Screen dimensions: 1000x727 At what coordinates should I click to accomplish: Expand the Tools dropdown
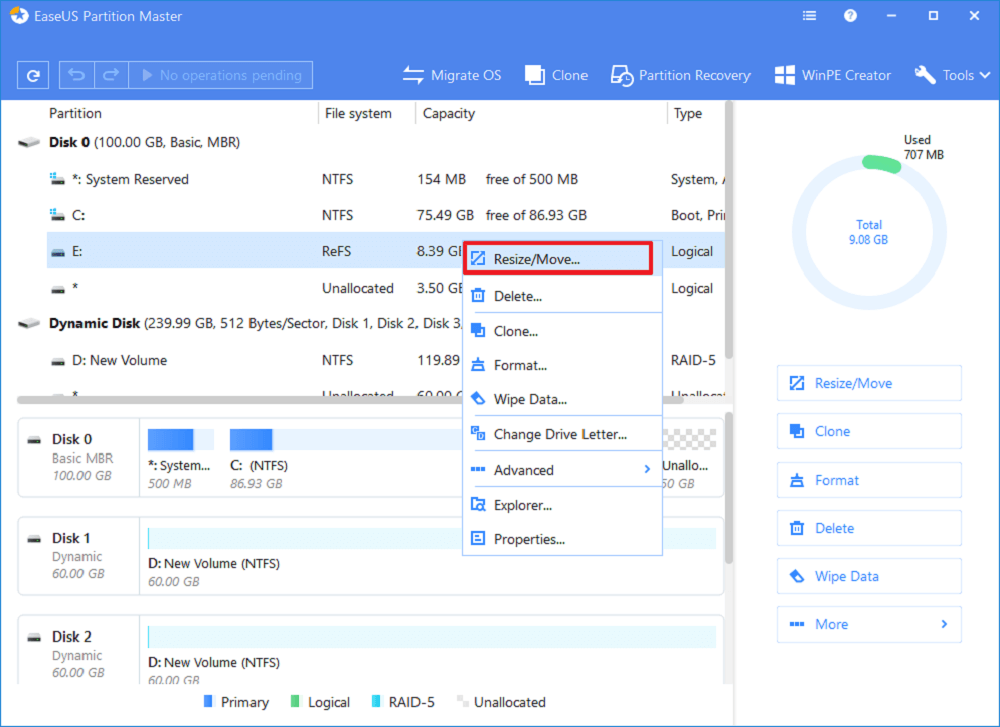pyautogui.click(x=952, y=75)
